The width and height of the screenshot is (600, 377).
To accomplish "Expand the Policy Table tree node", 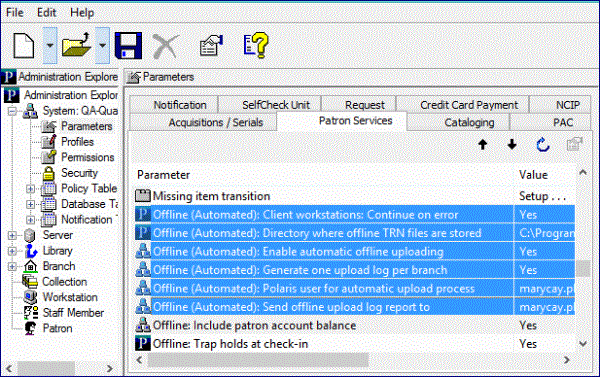I will point(30,189).
